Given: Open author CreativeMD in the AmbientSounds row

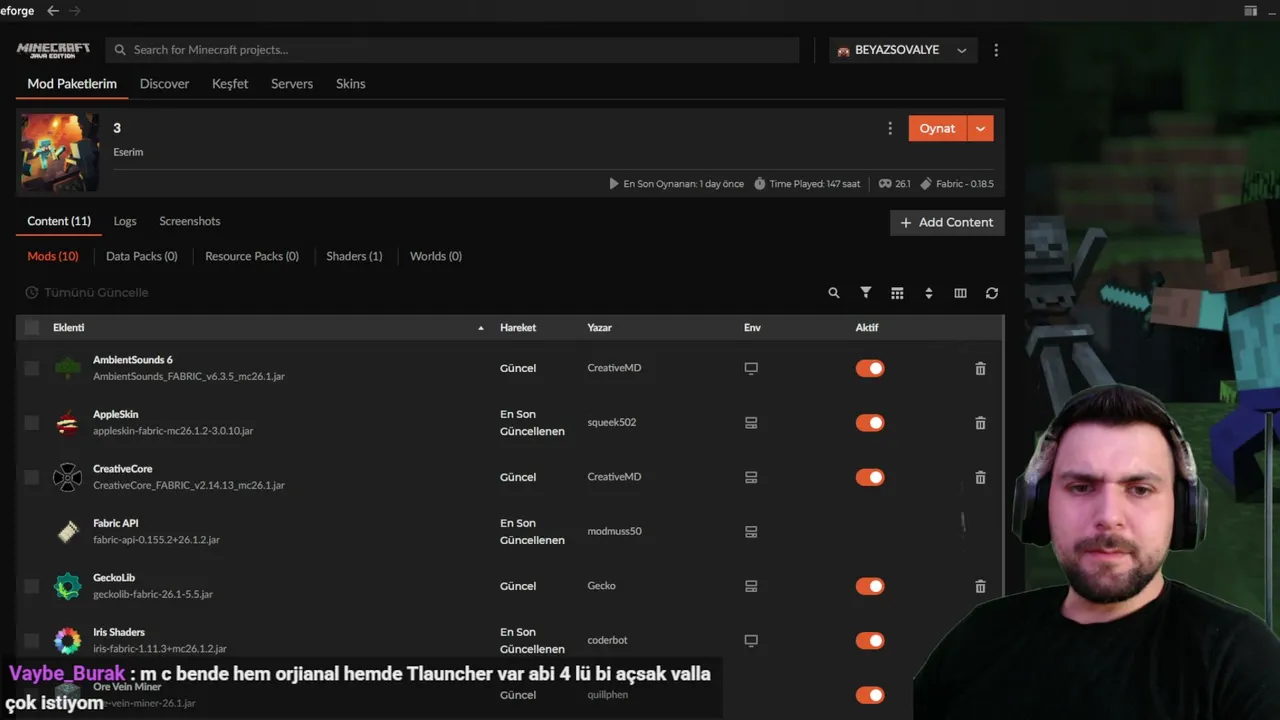Looking at the screenshot, I should pyautogui.click(x=614, y=368).
